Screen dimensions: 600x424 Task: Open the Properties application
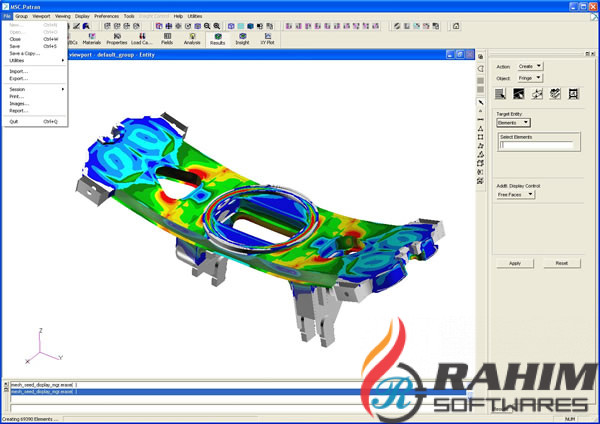point(117,39)
